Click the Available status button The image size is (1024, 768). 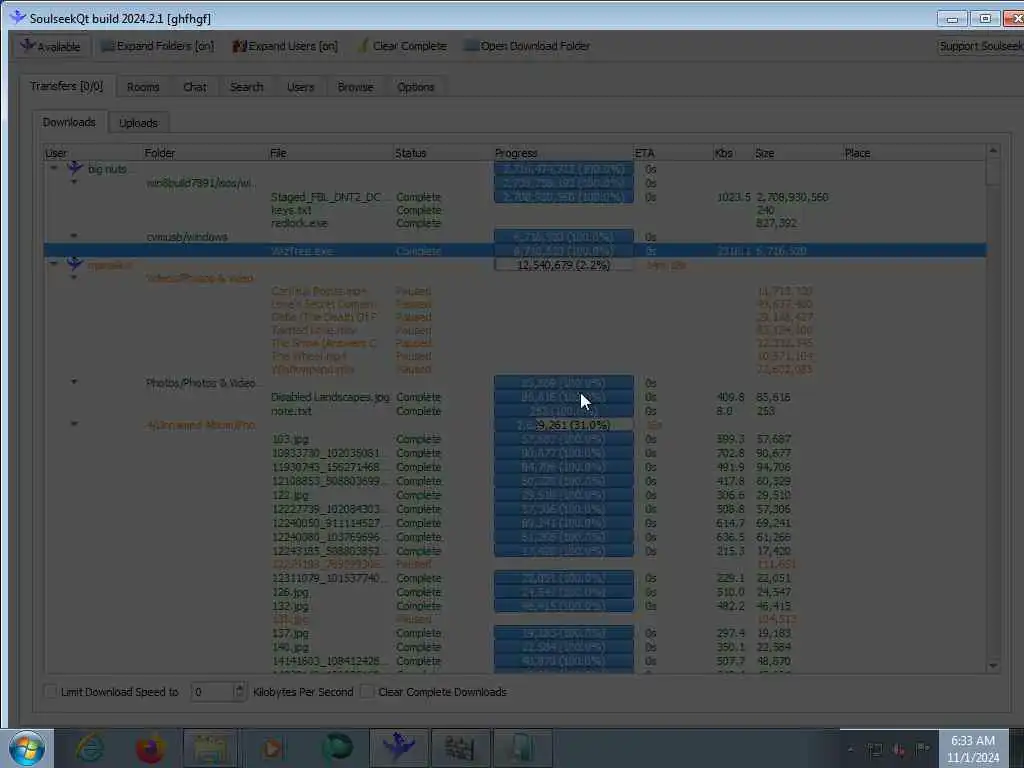[51, 46]
